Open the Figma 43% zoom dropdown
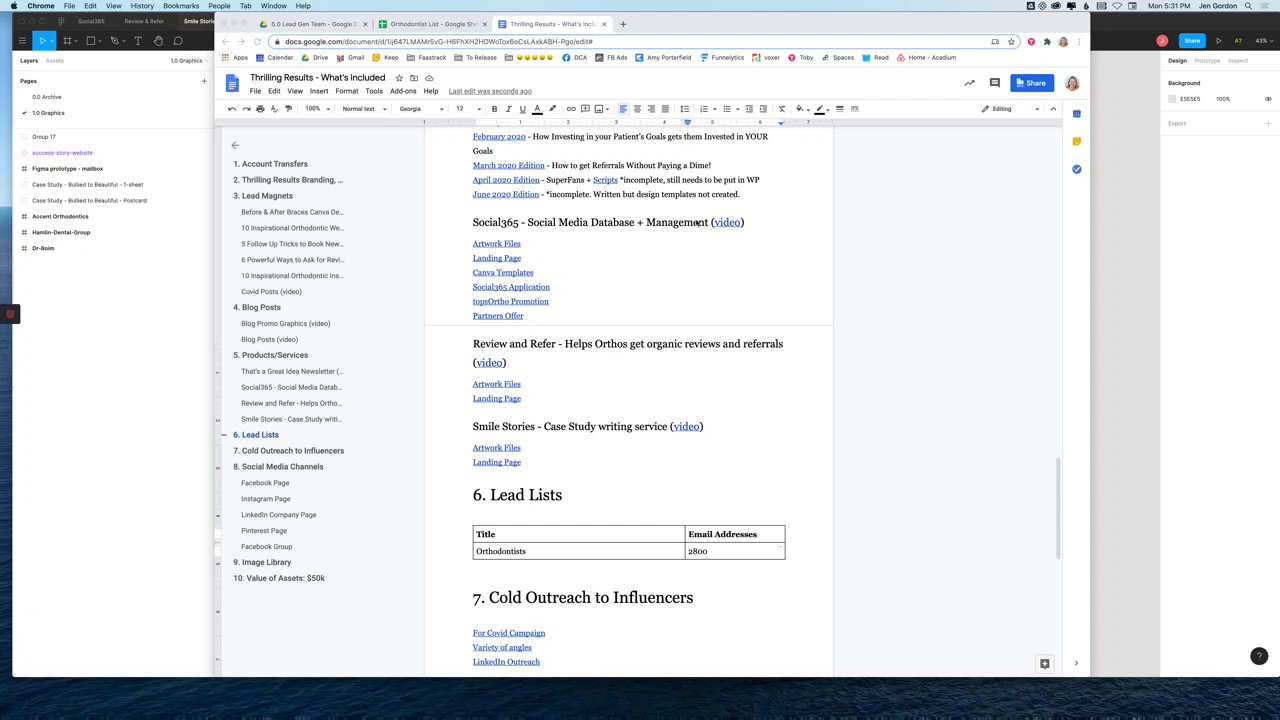 coord(1262,41)
